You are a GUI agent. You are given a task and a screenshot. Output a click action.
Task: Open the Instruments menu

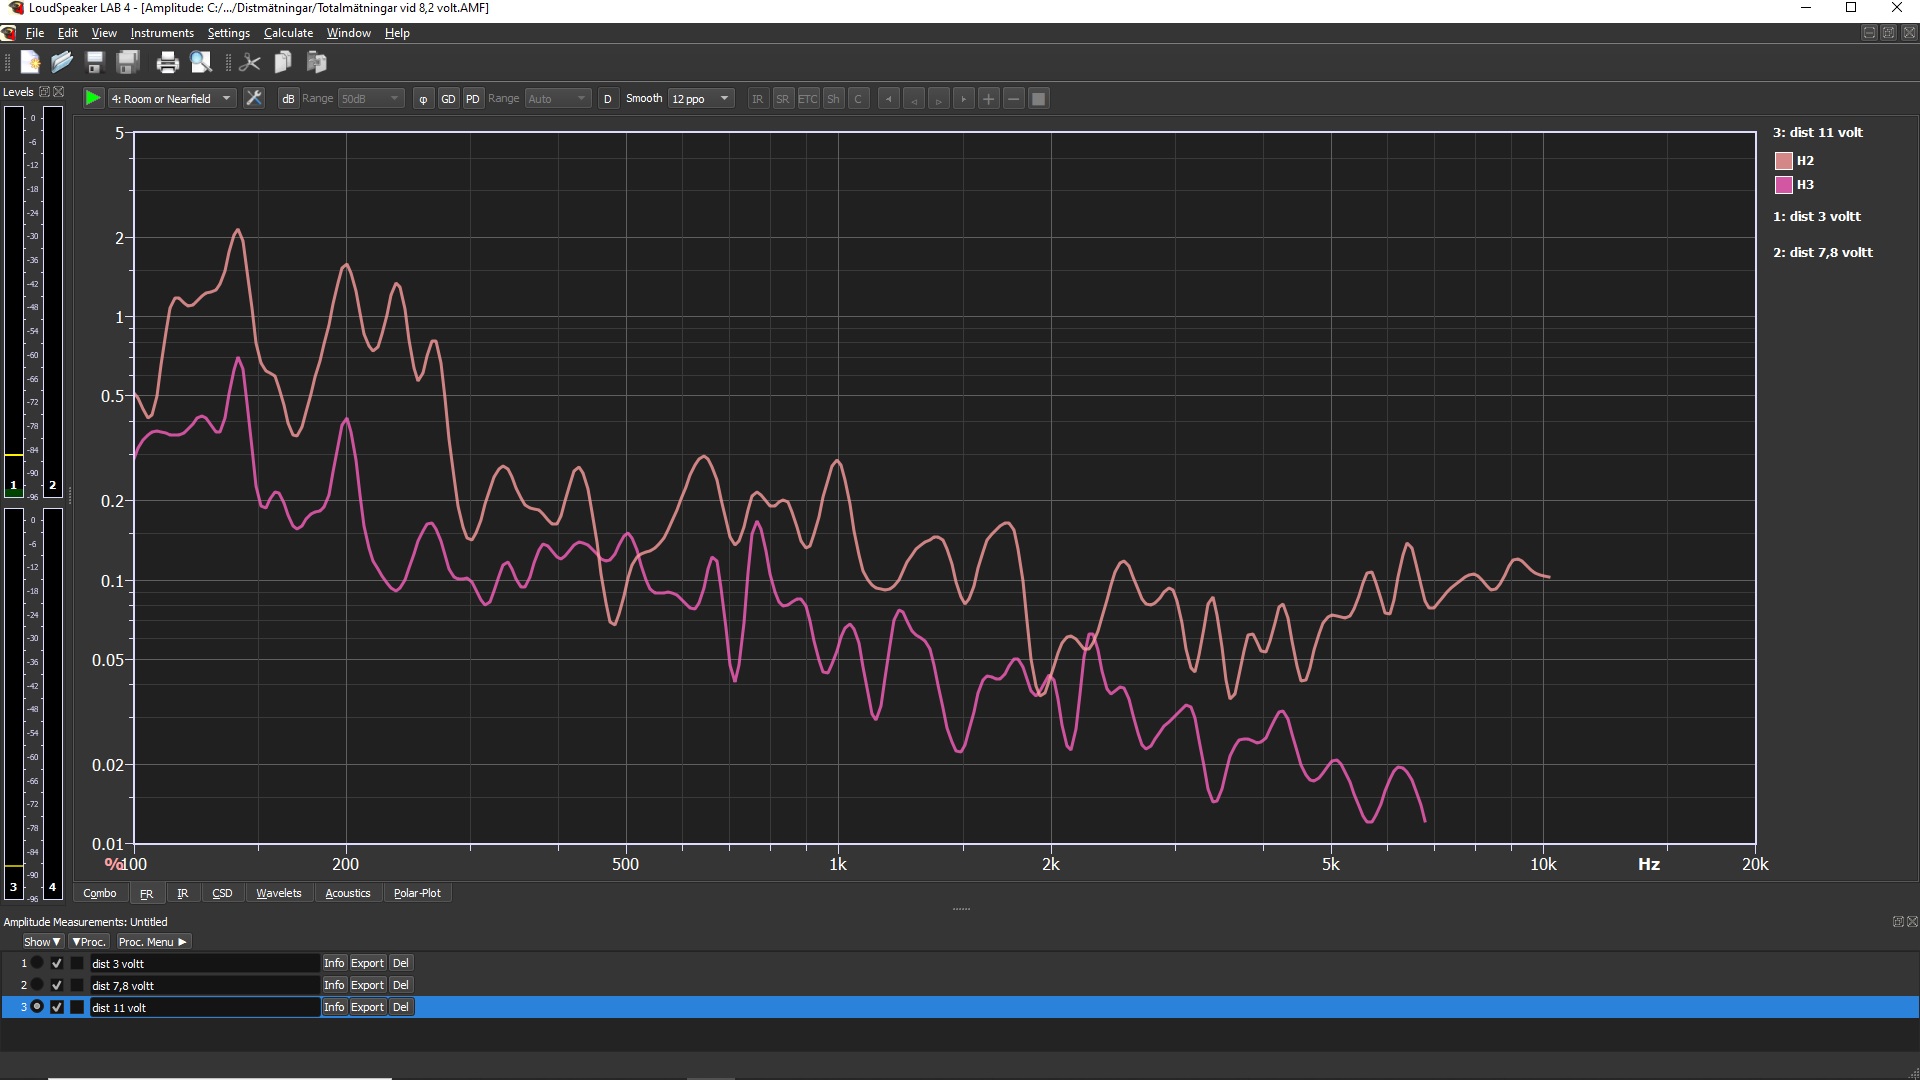click(162, 33)
